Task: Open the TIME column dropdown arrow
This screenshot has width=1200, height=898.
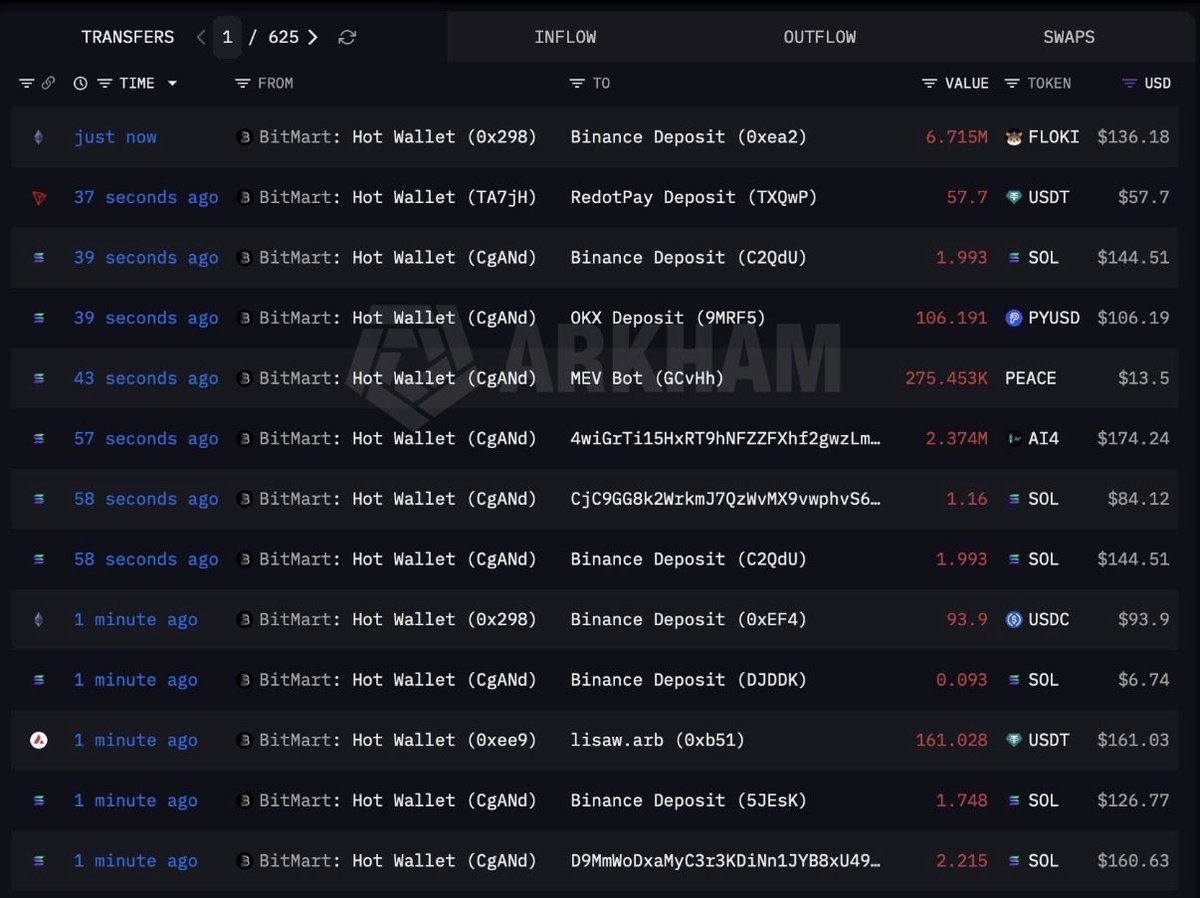Action: click(x=172, y=83)
